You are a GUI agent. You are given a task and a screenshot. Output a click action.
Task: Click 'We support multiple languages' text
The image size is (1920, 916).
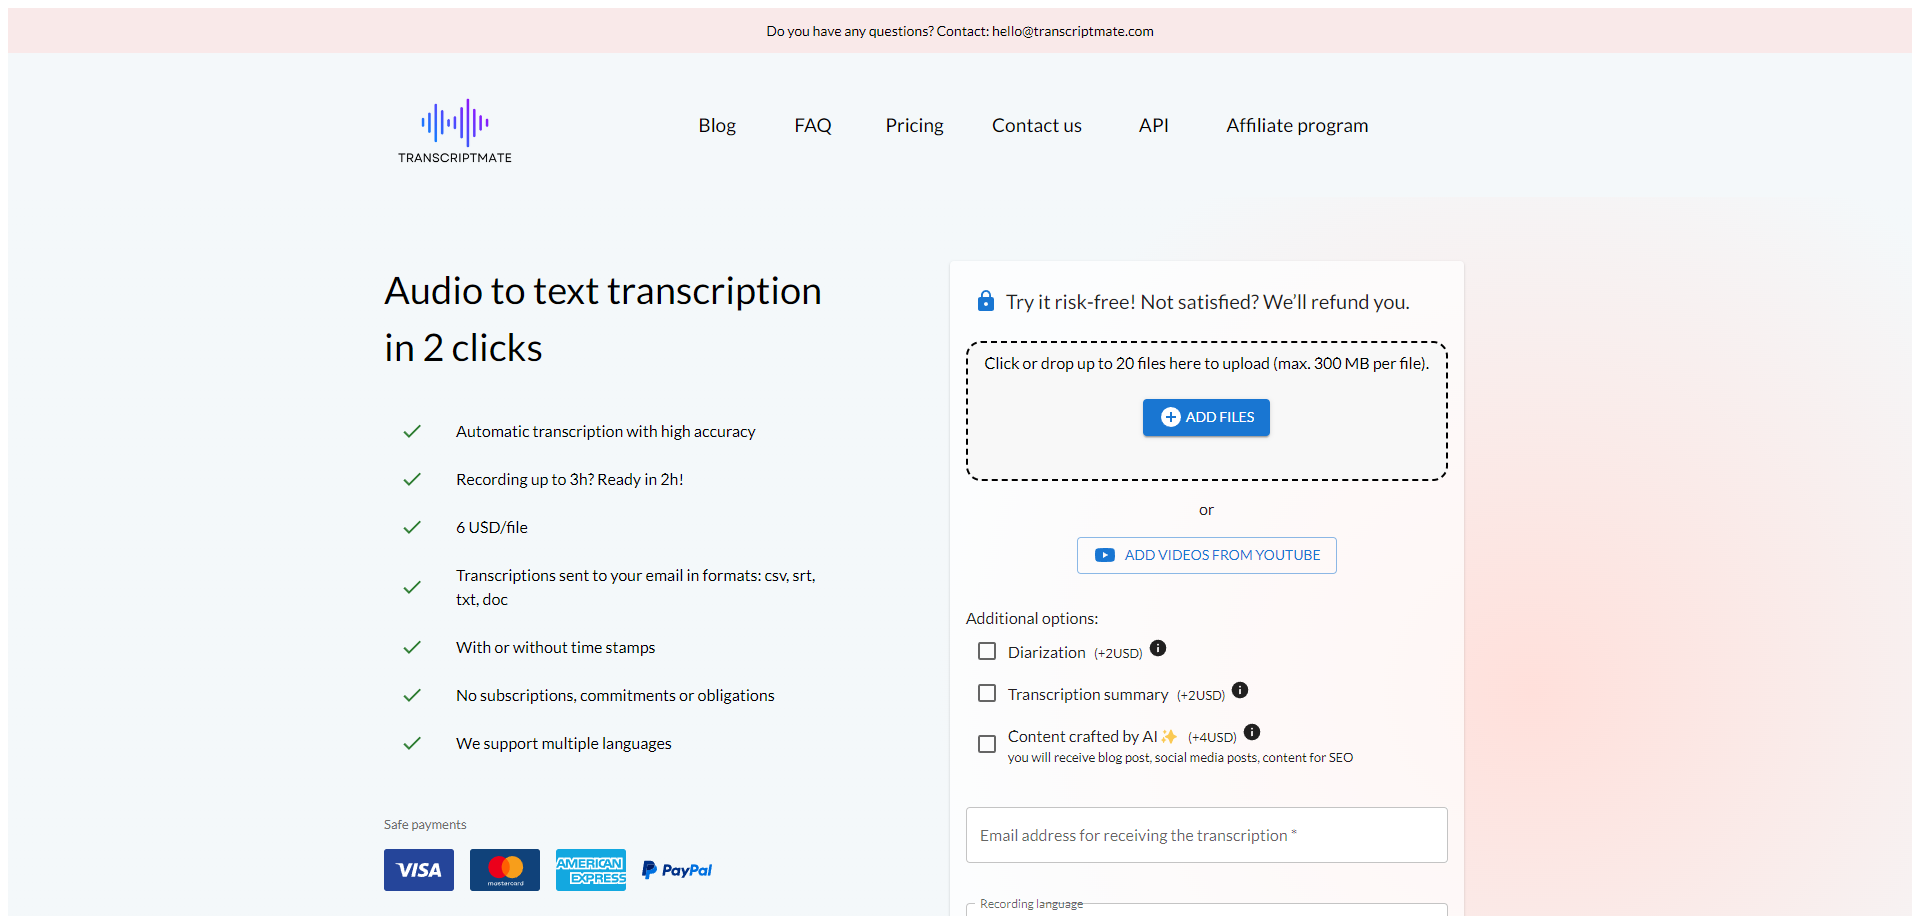564,743
